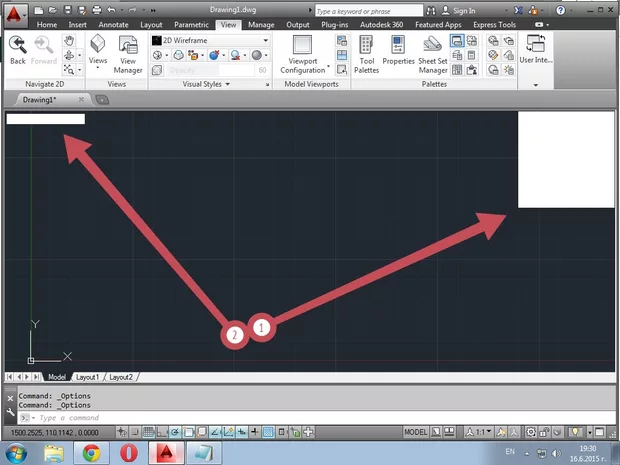This screenshot has height=465, width=620.
Task: Expand Quick Access toolbar customize arrow
Action: [x=153, y=11]
